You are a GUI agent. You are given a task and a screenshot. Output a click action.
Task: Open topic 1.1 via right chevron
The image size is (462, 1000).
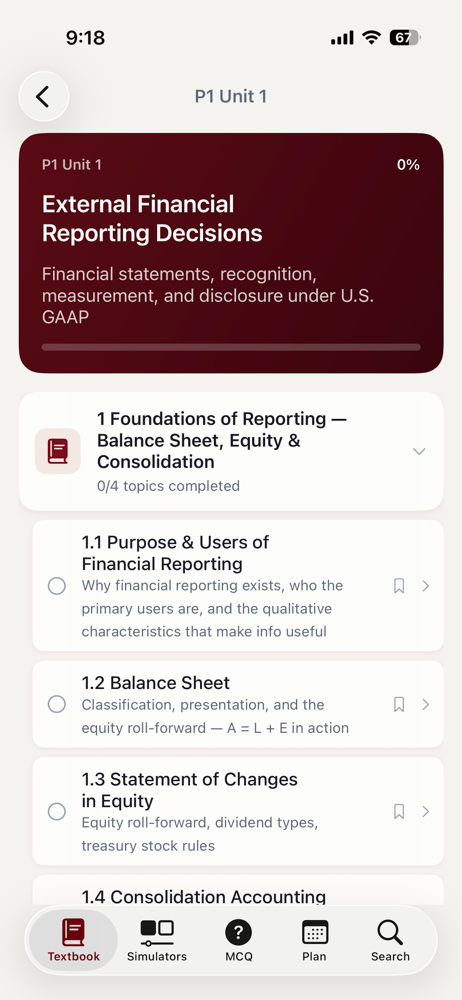[426, 585]
